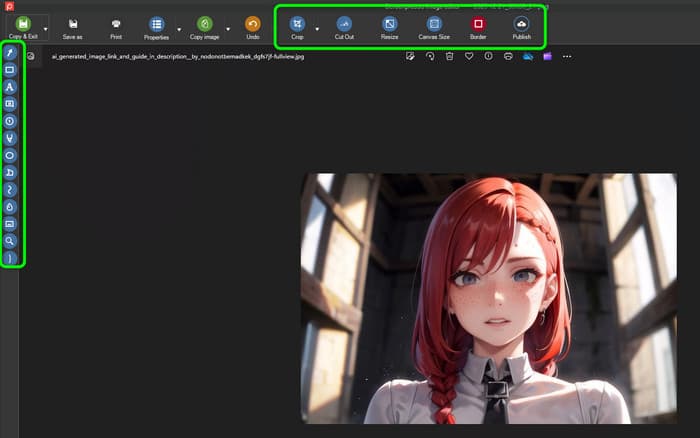Click the red Border button
This screenshot has height=438, width=700.
[478, 28]
